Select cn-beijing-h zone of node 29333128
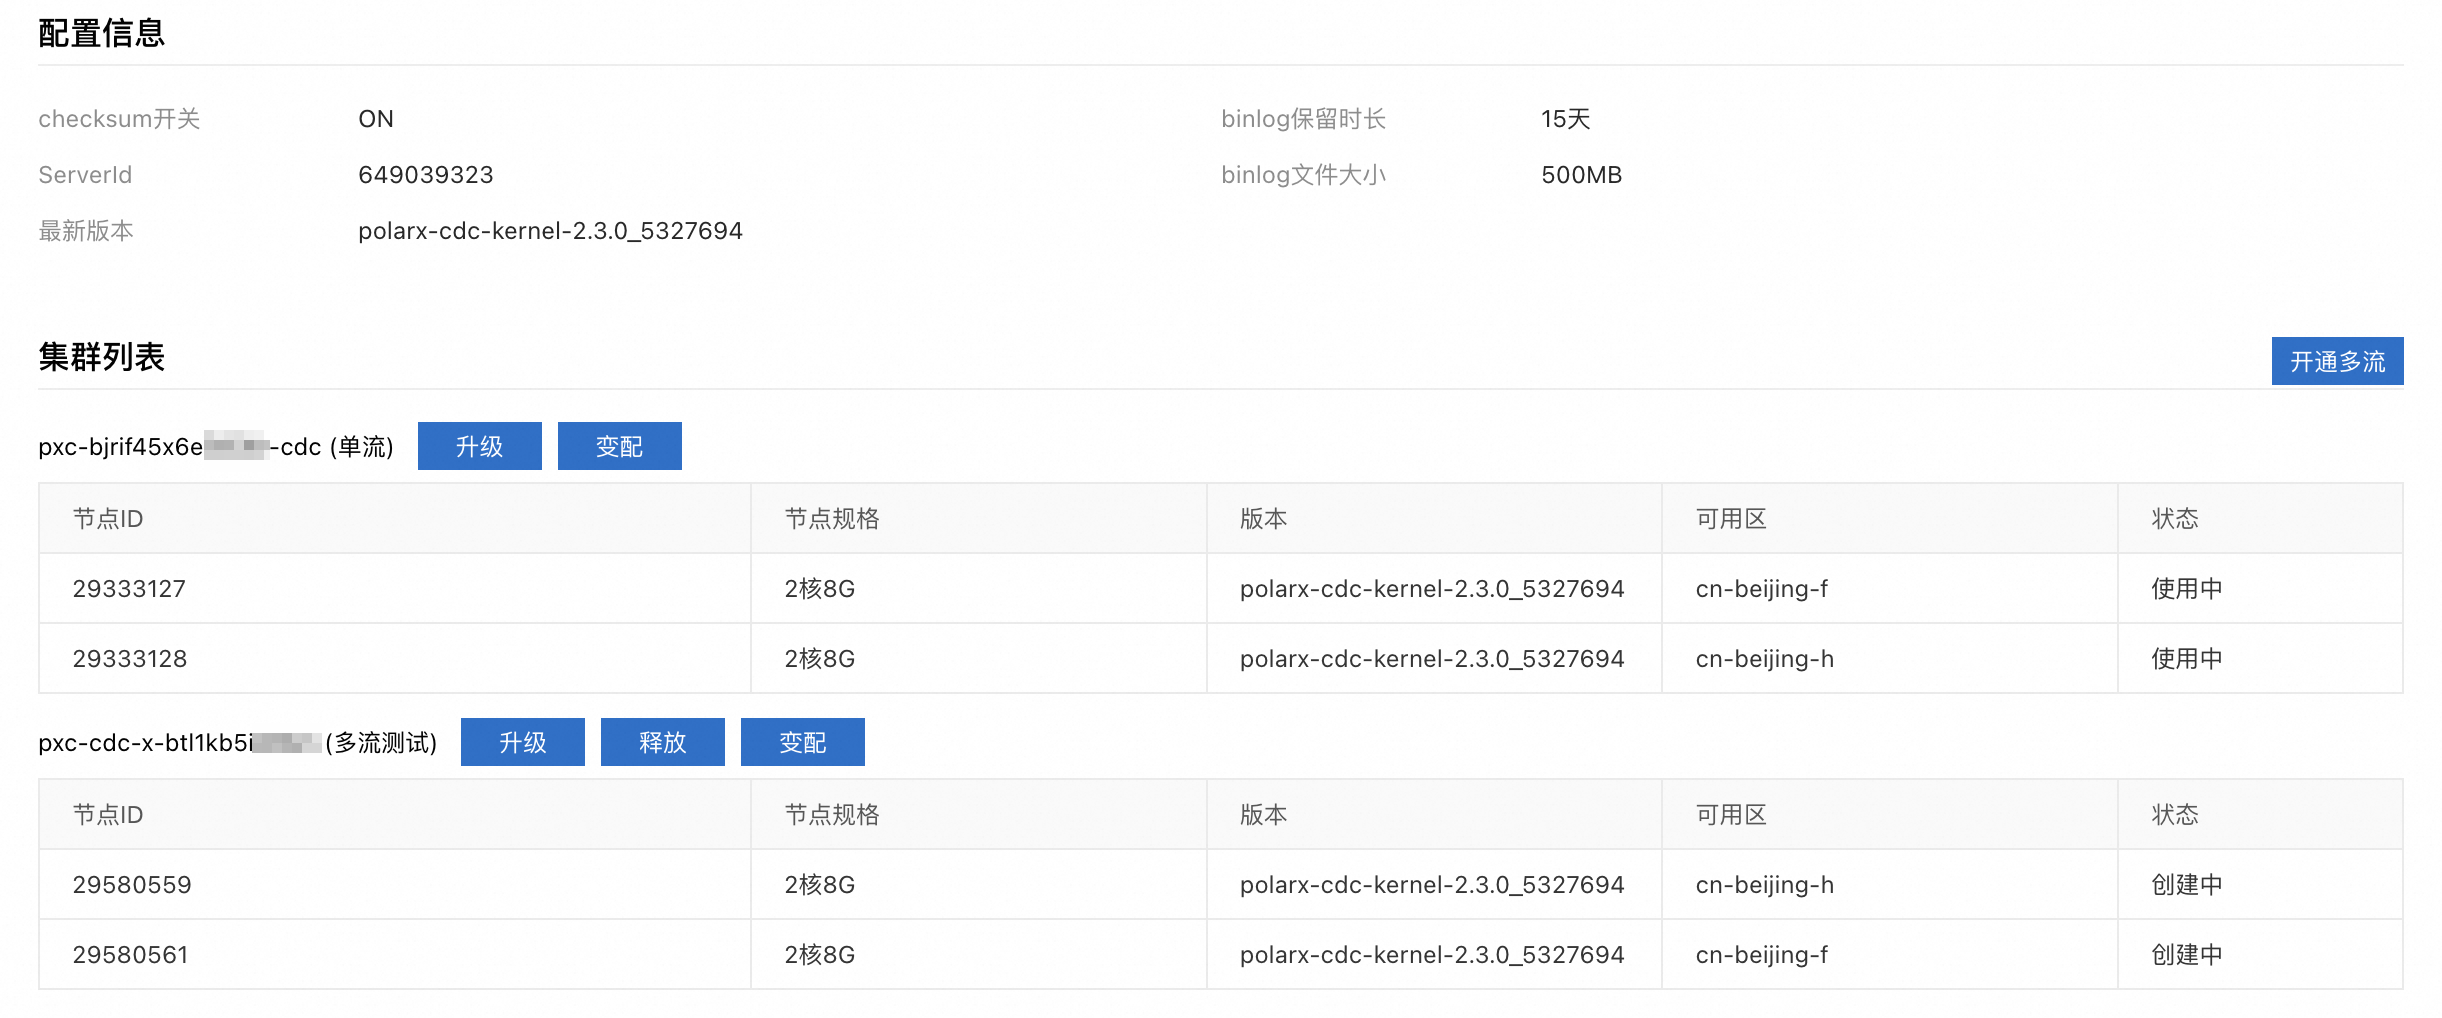 point(1765,659)
